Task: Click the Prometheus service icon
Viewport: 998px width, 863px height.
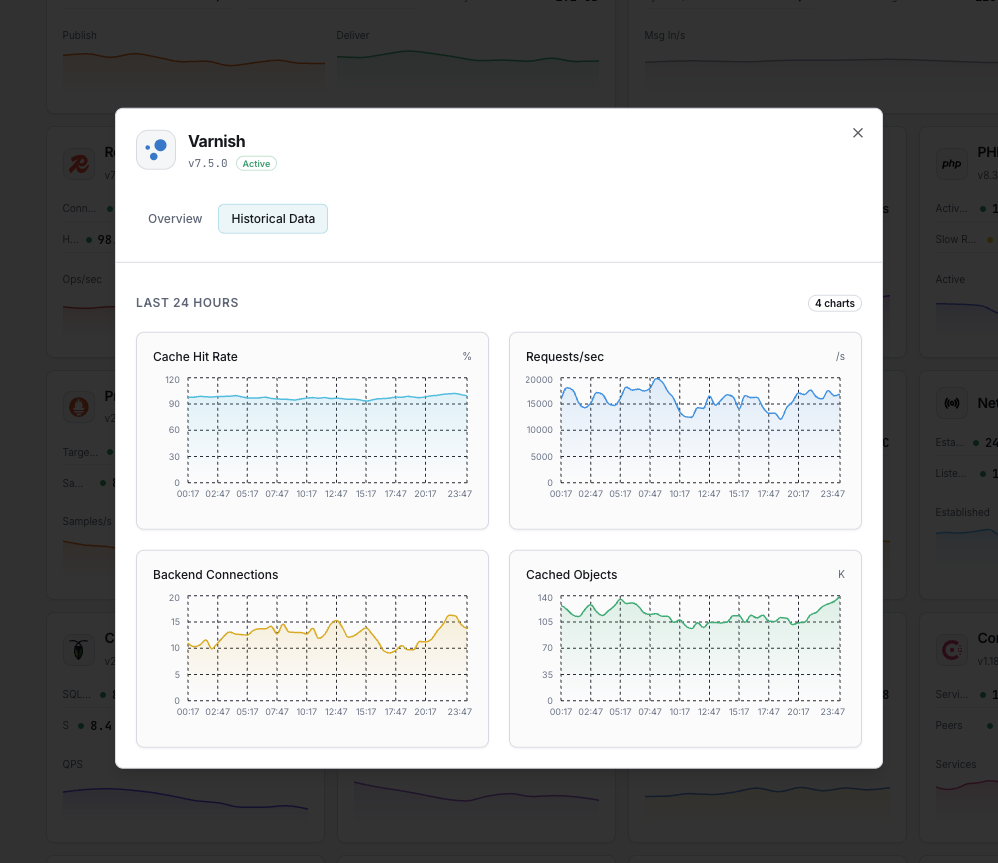Action: coord(79,406)
